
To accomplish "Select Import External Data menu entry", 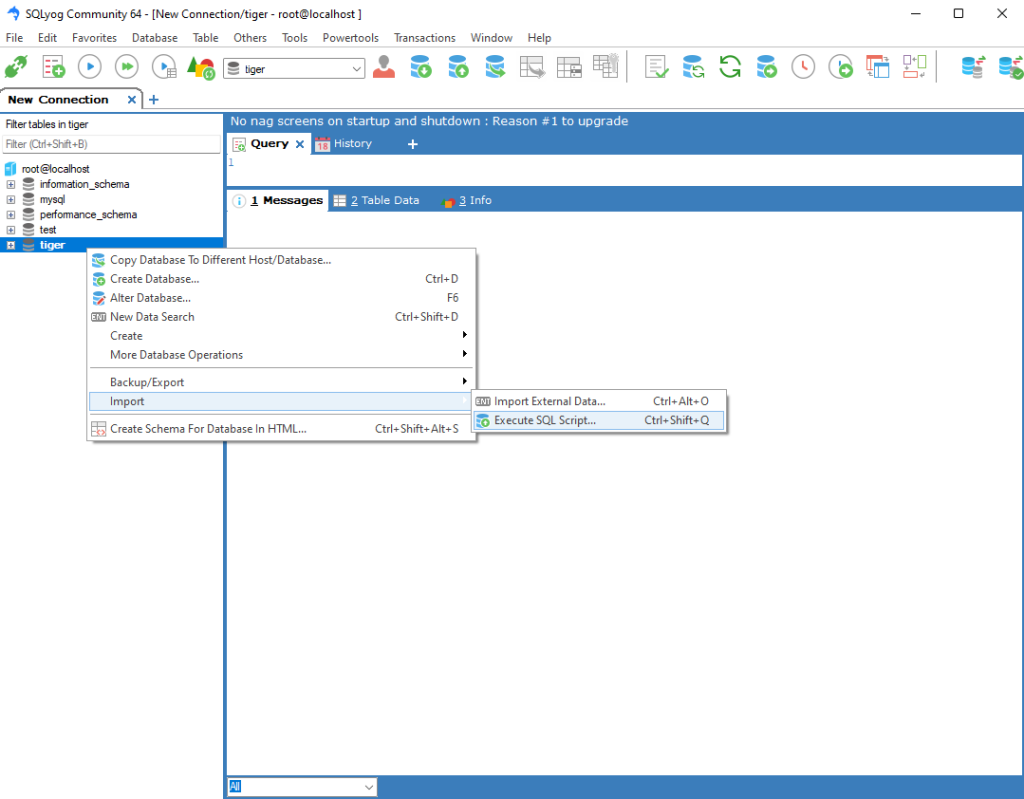I will click(x=549, y=401).
